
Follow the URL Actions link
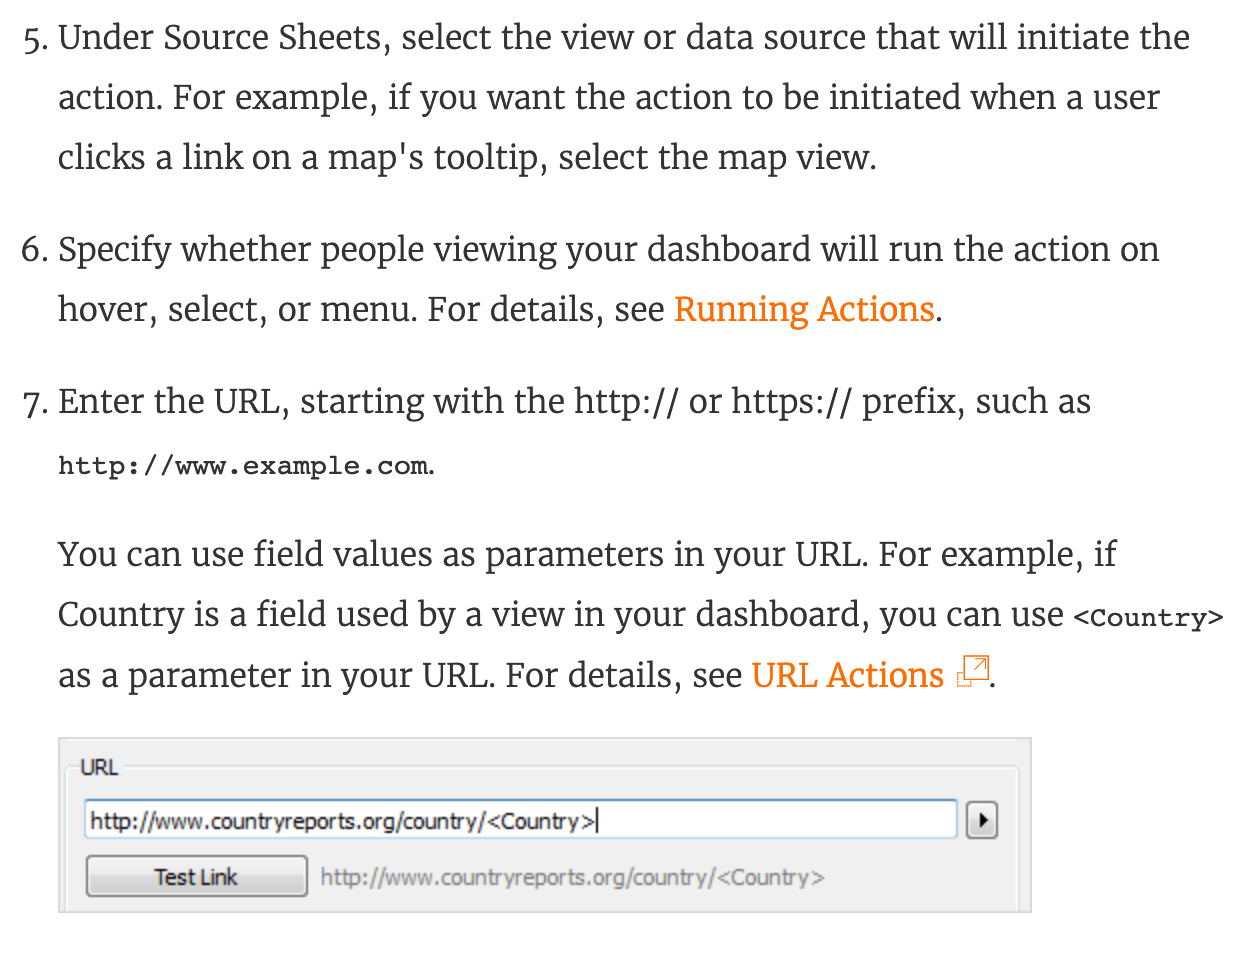tap(847, 676)
